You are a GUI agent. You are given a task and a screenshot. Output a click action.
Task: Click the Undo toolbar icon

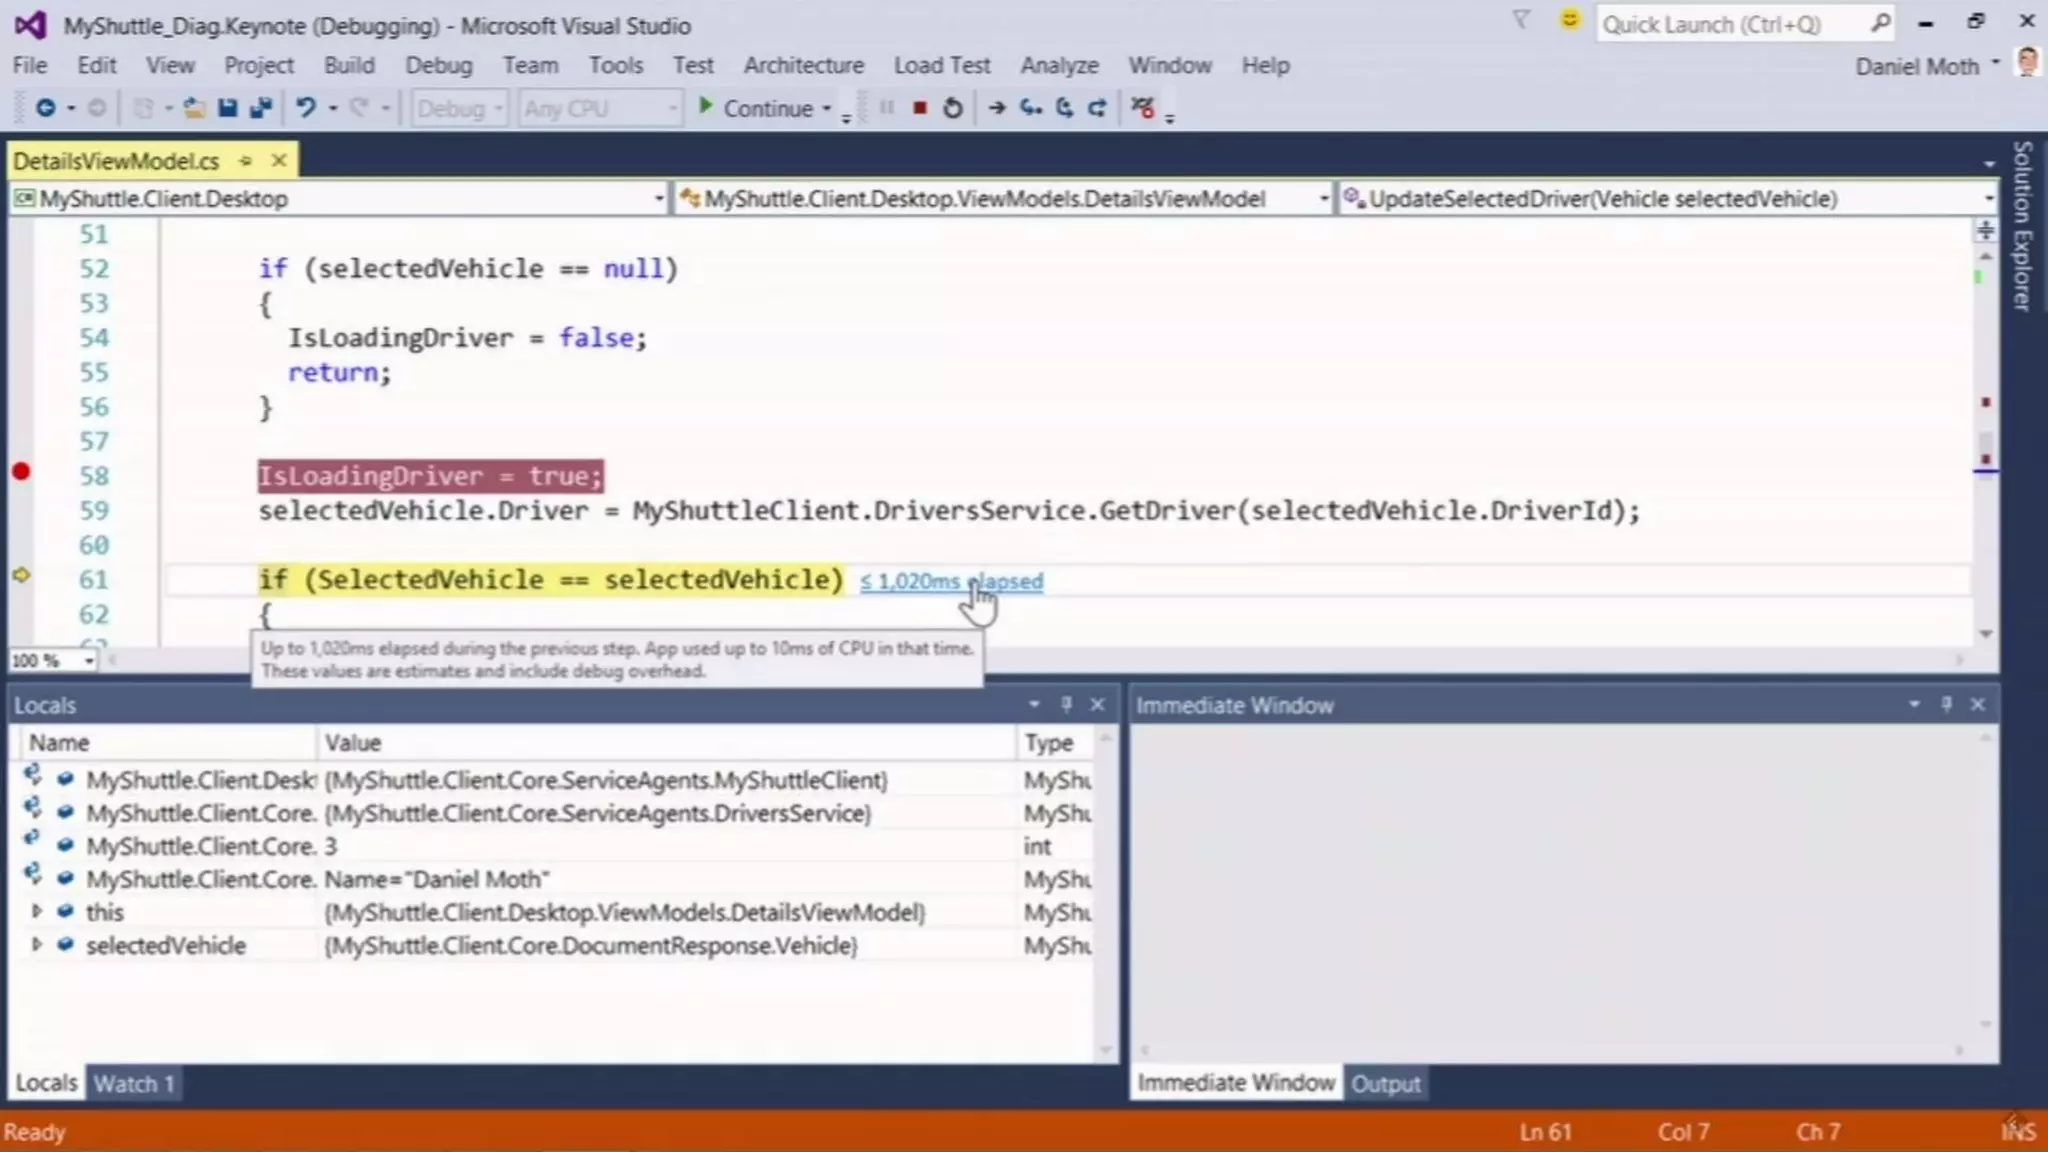pyautogui.click(x=306, y=108)
